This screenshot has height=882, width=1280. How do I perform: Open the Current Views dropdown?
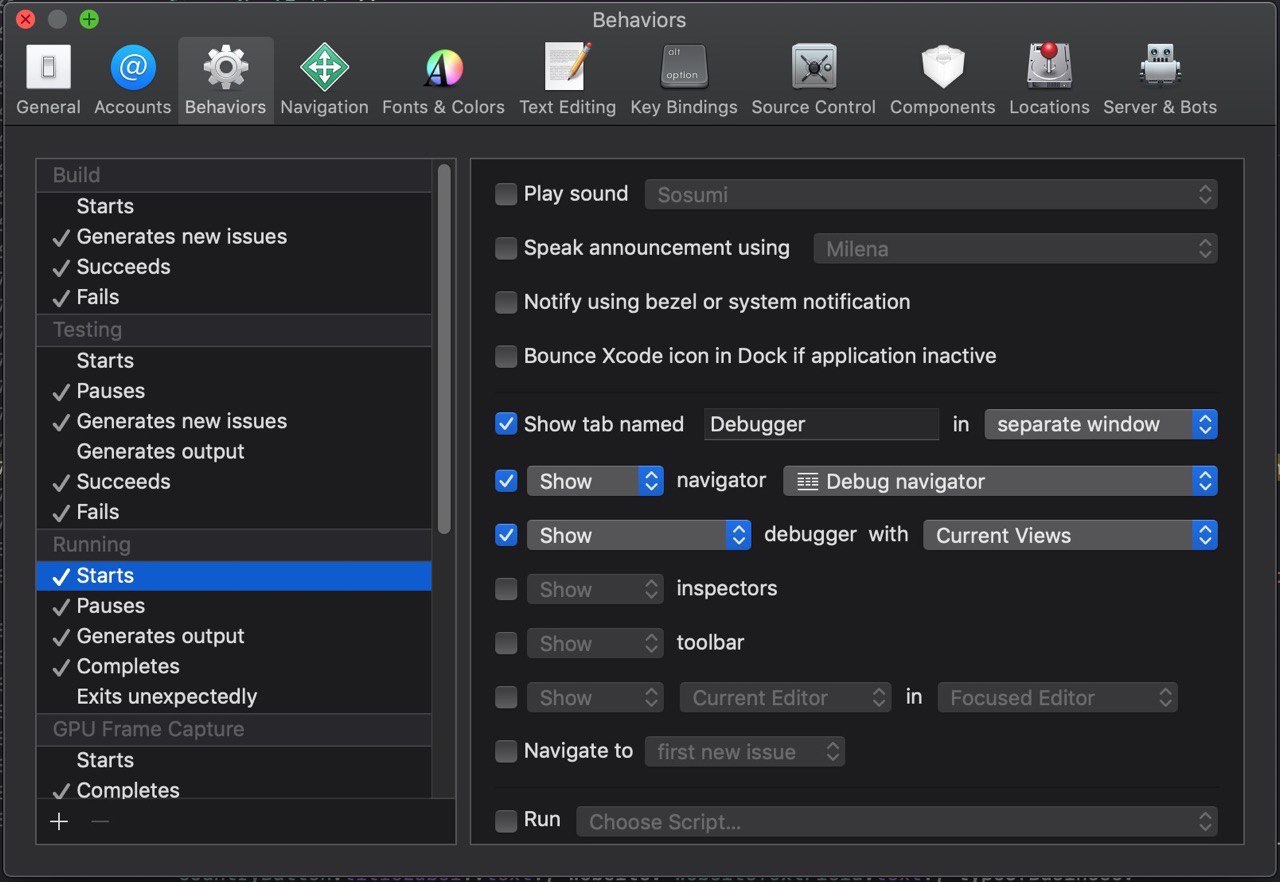(1070, 535)
